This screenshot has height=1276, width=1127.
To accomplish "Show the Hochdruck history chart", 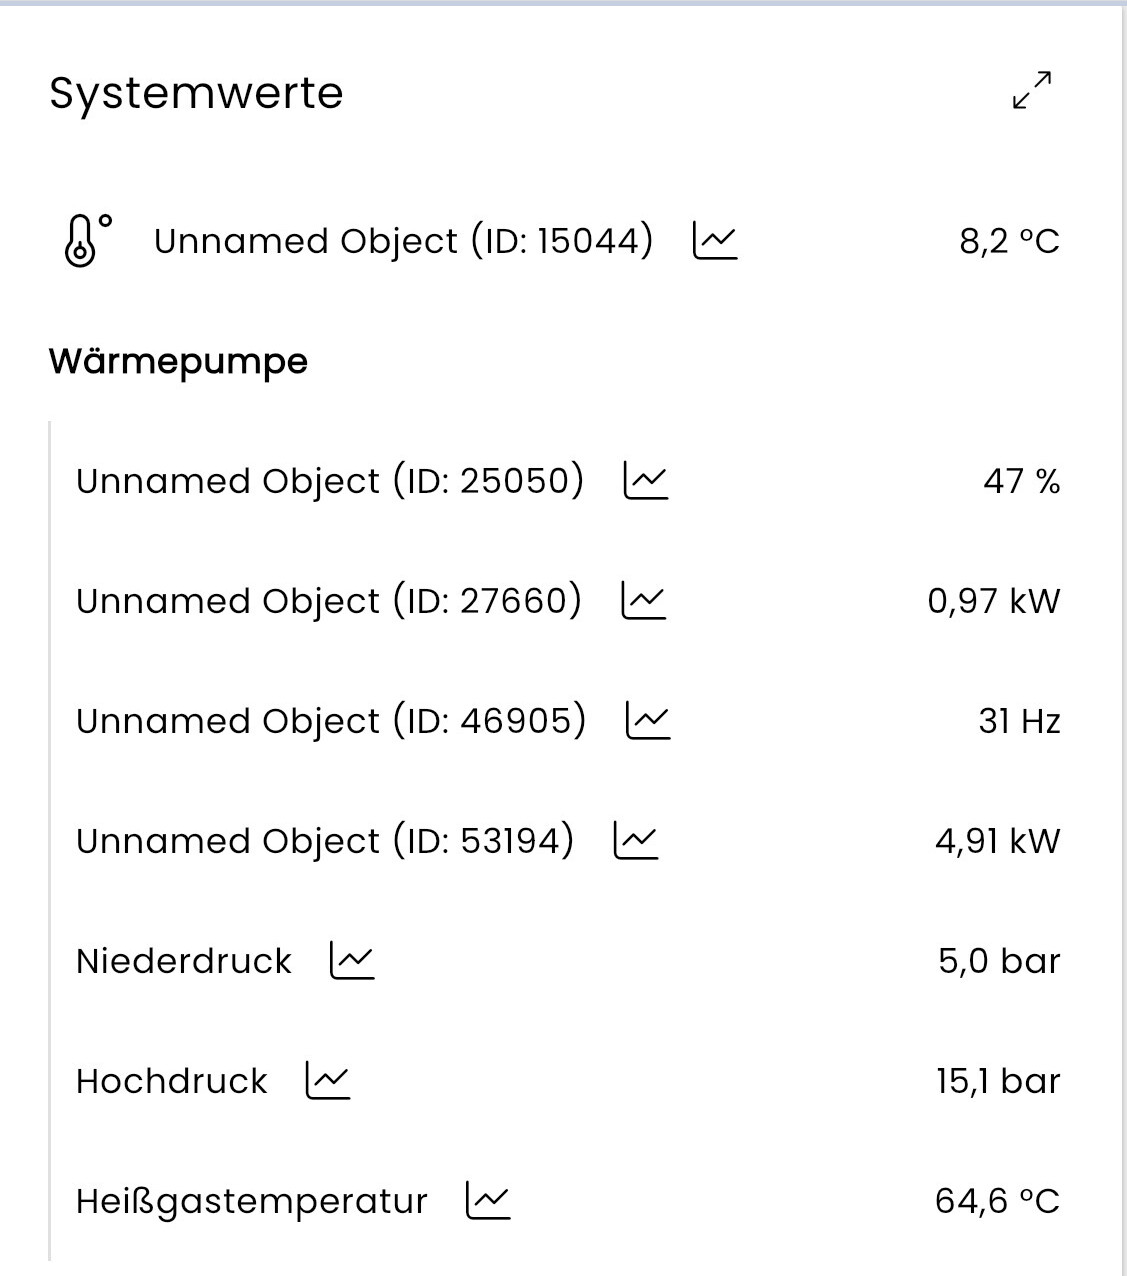I will point(328,1081).
